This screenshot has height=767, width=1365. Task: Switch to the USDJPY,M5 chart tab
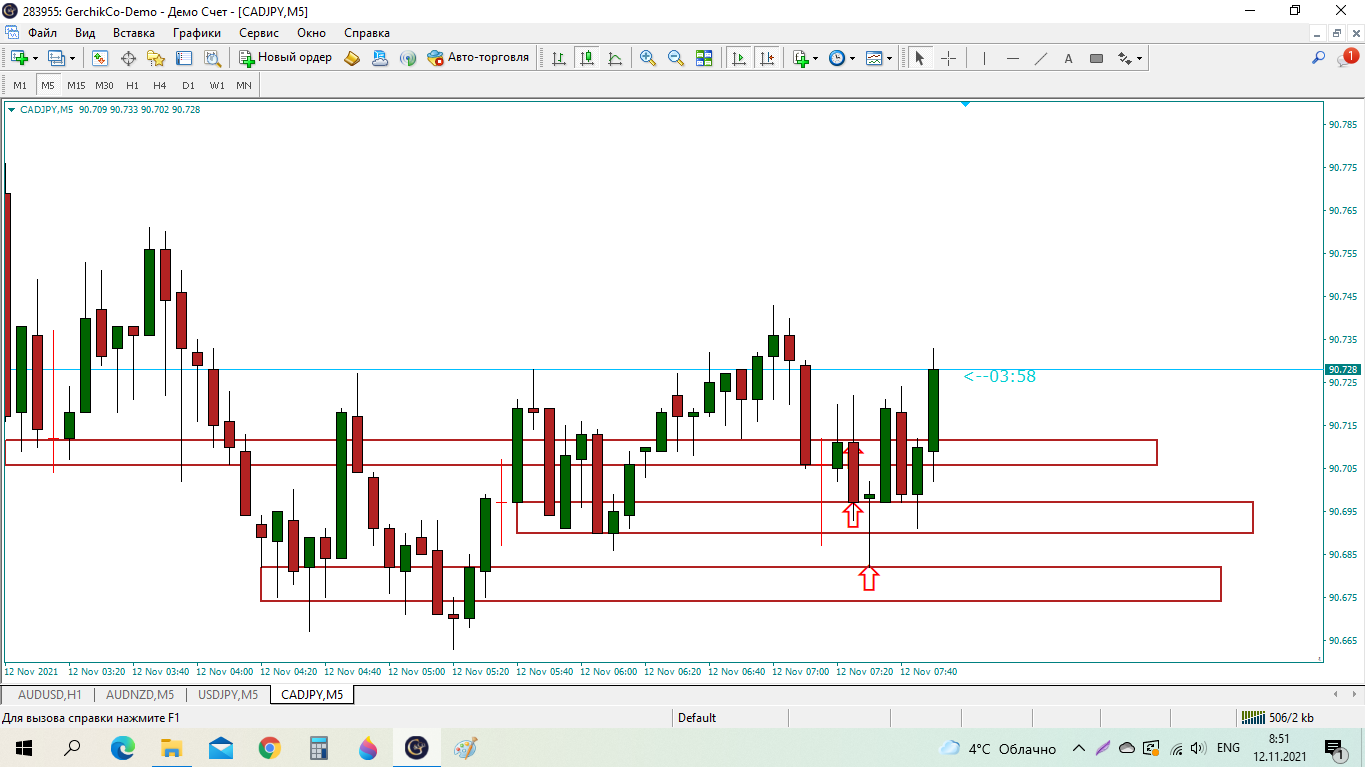point(228,694)
